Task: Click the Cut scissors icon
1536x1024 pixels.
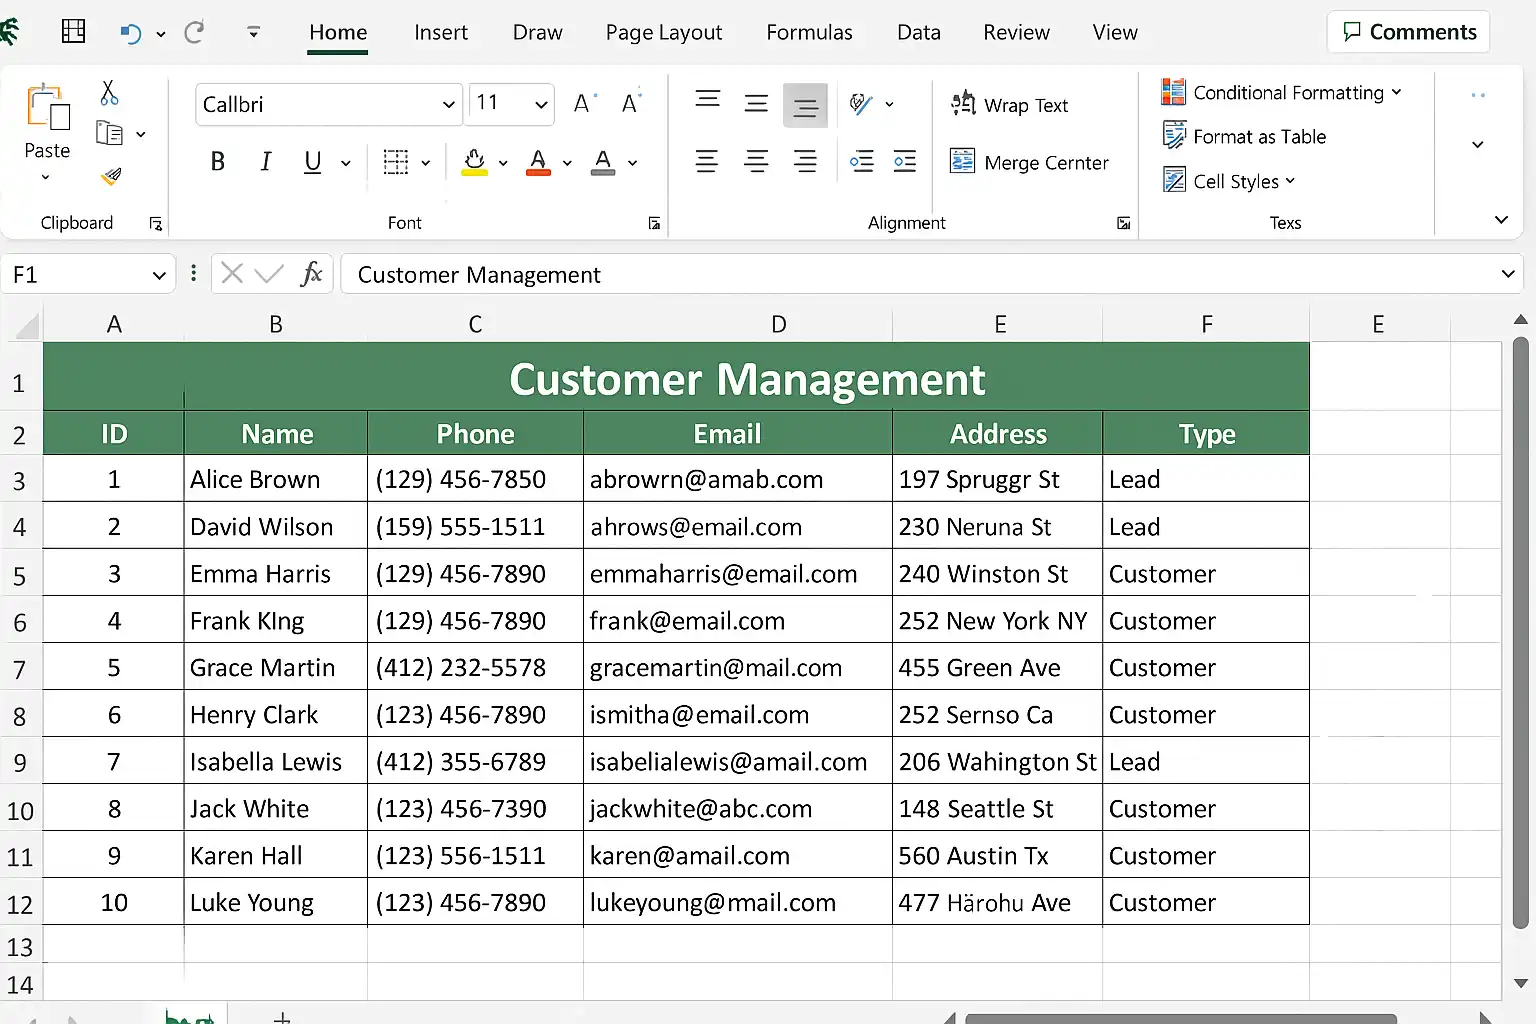Action: tap(109, 93)
